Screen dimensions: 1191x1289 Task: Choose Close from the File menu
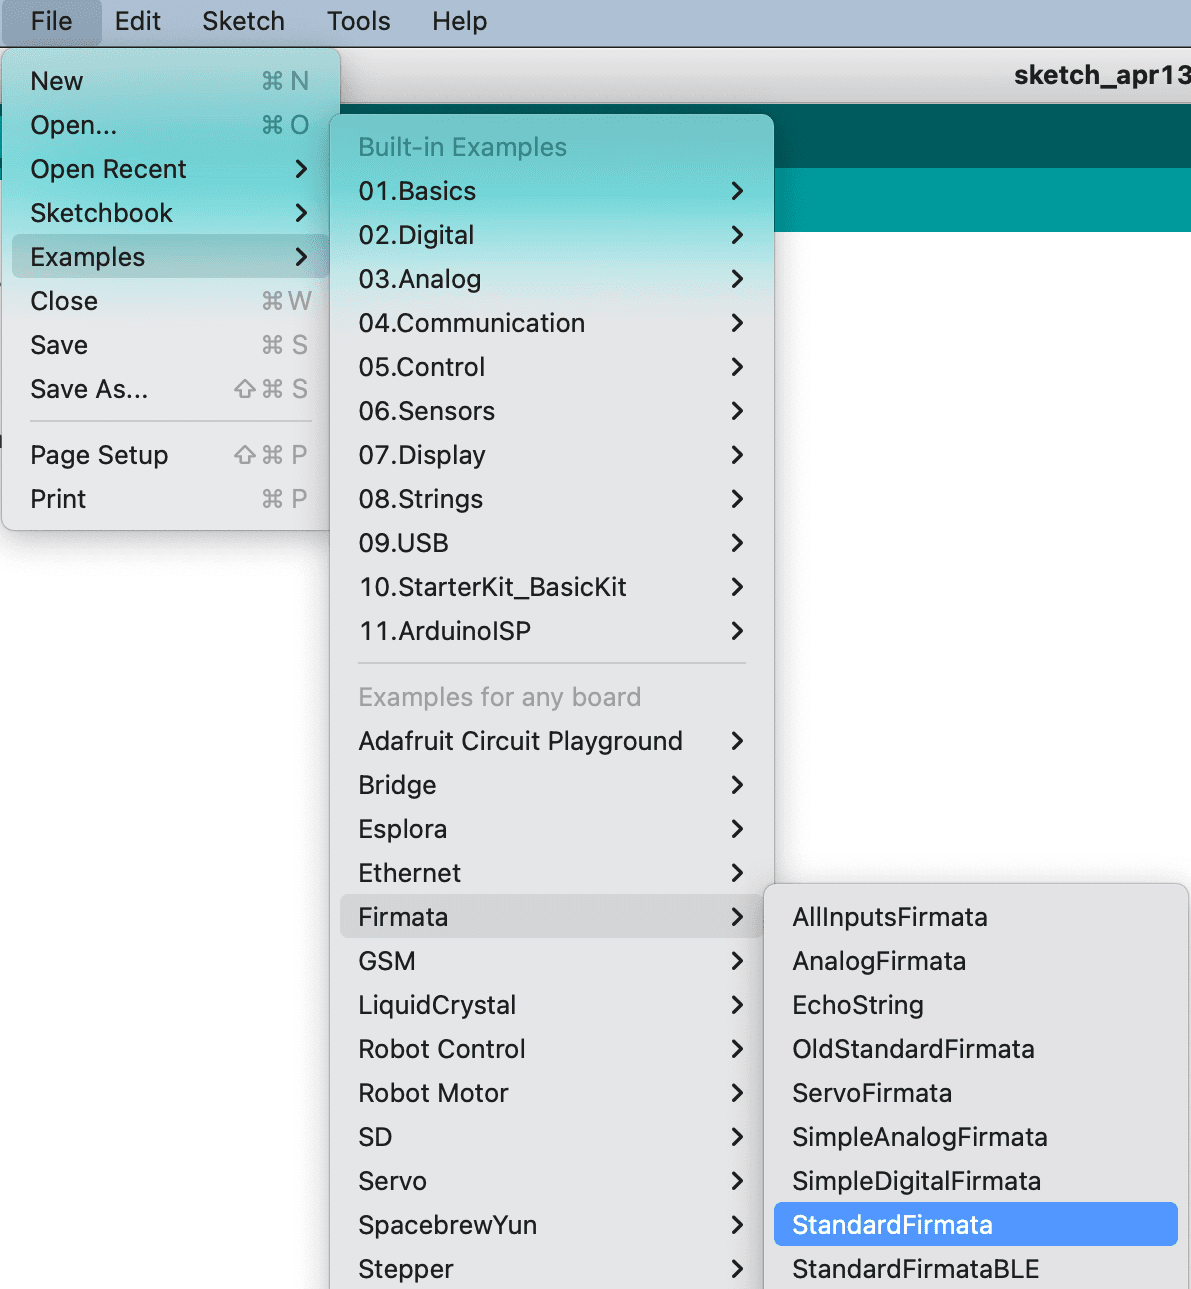170,301
